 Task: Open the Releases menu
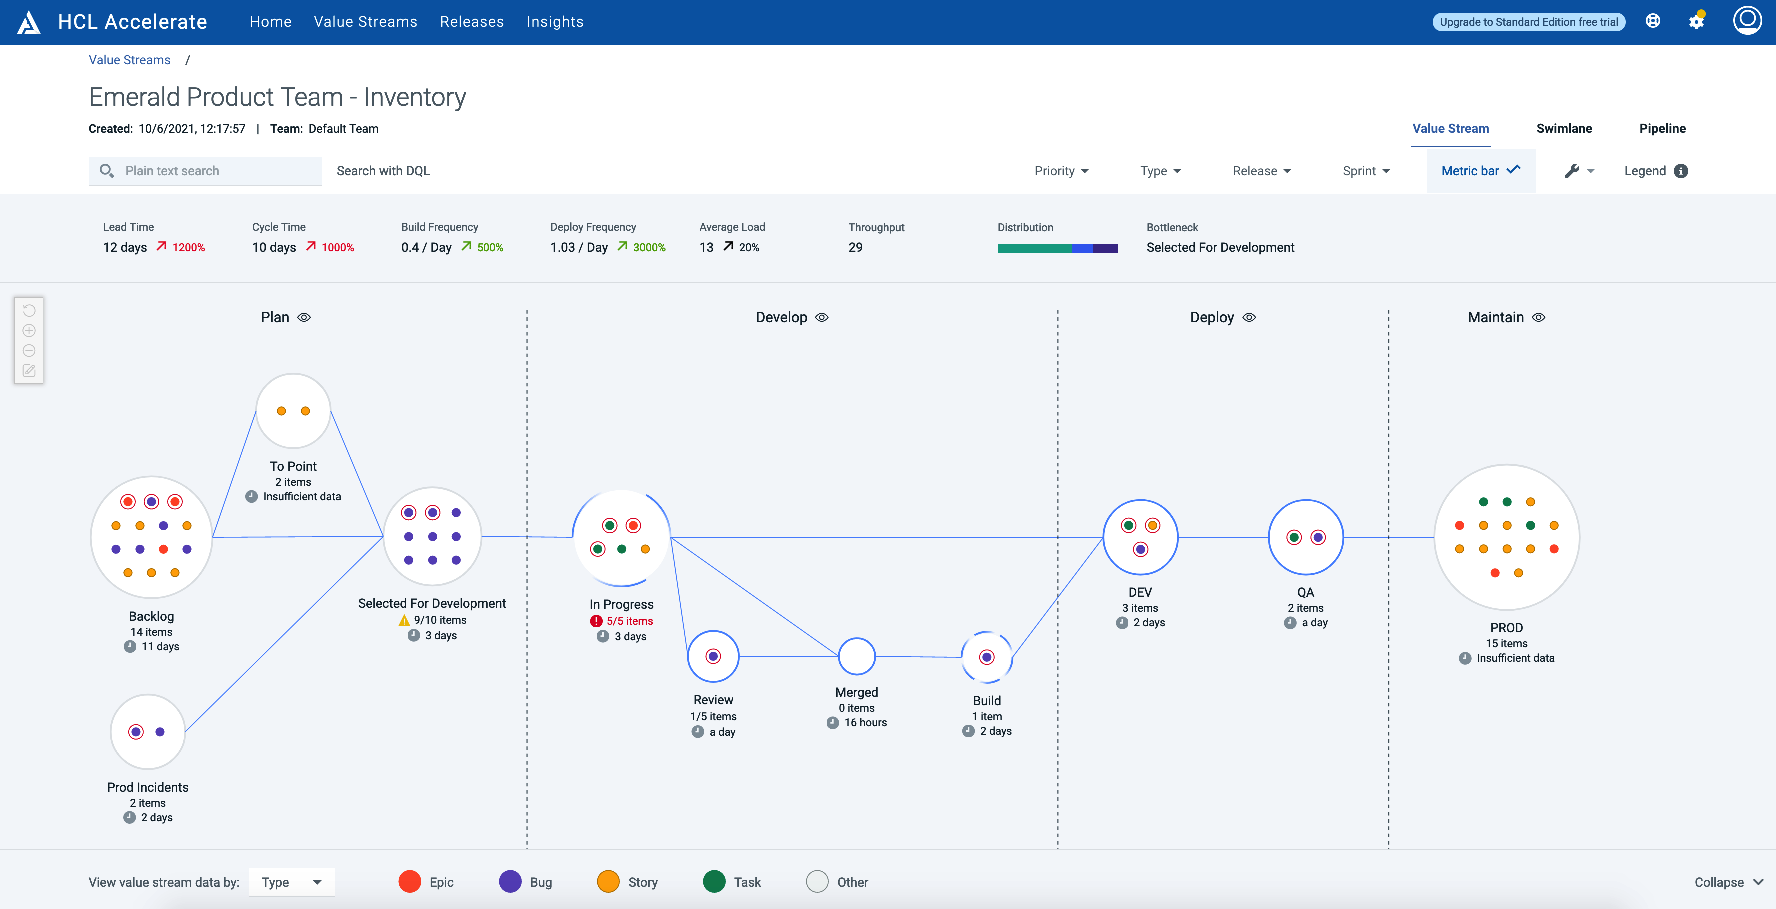pyautogui.click(x=472, y=22)
